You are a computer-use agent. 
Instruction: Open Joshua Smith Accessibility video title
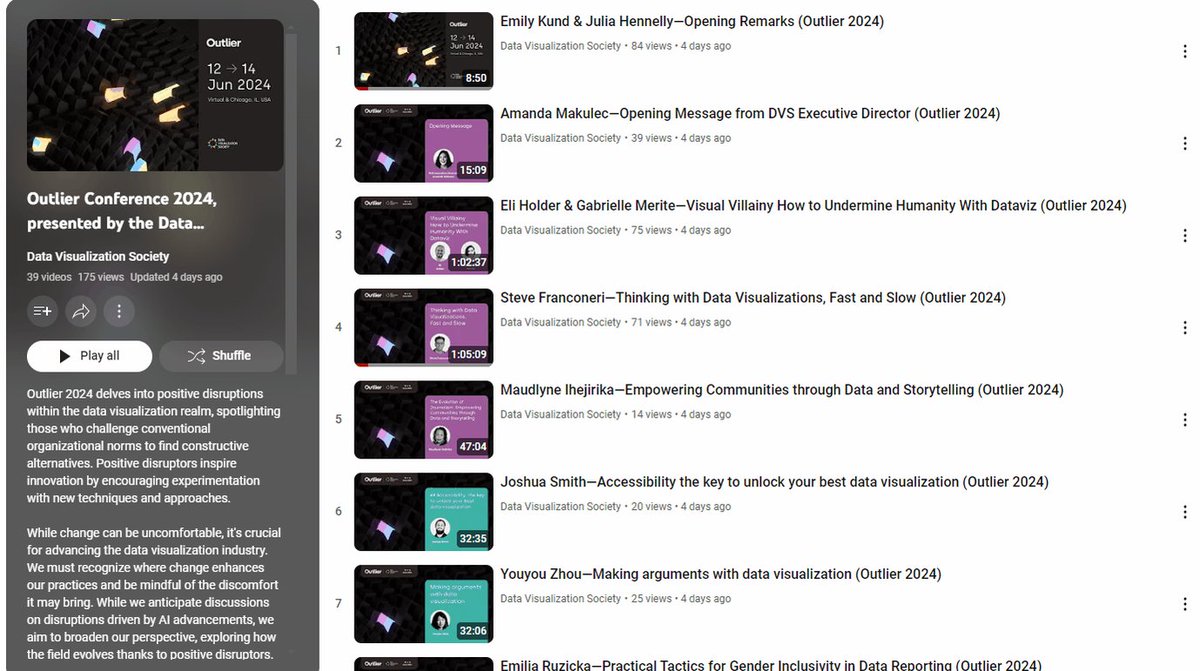click(x=774, y=481)
